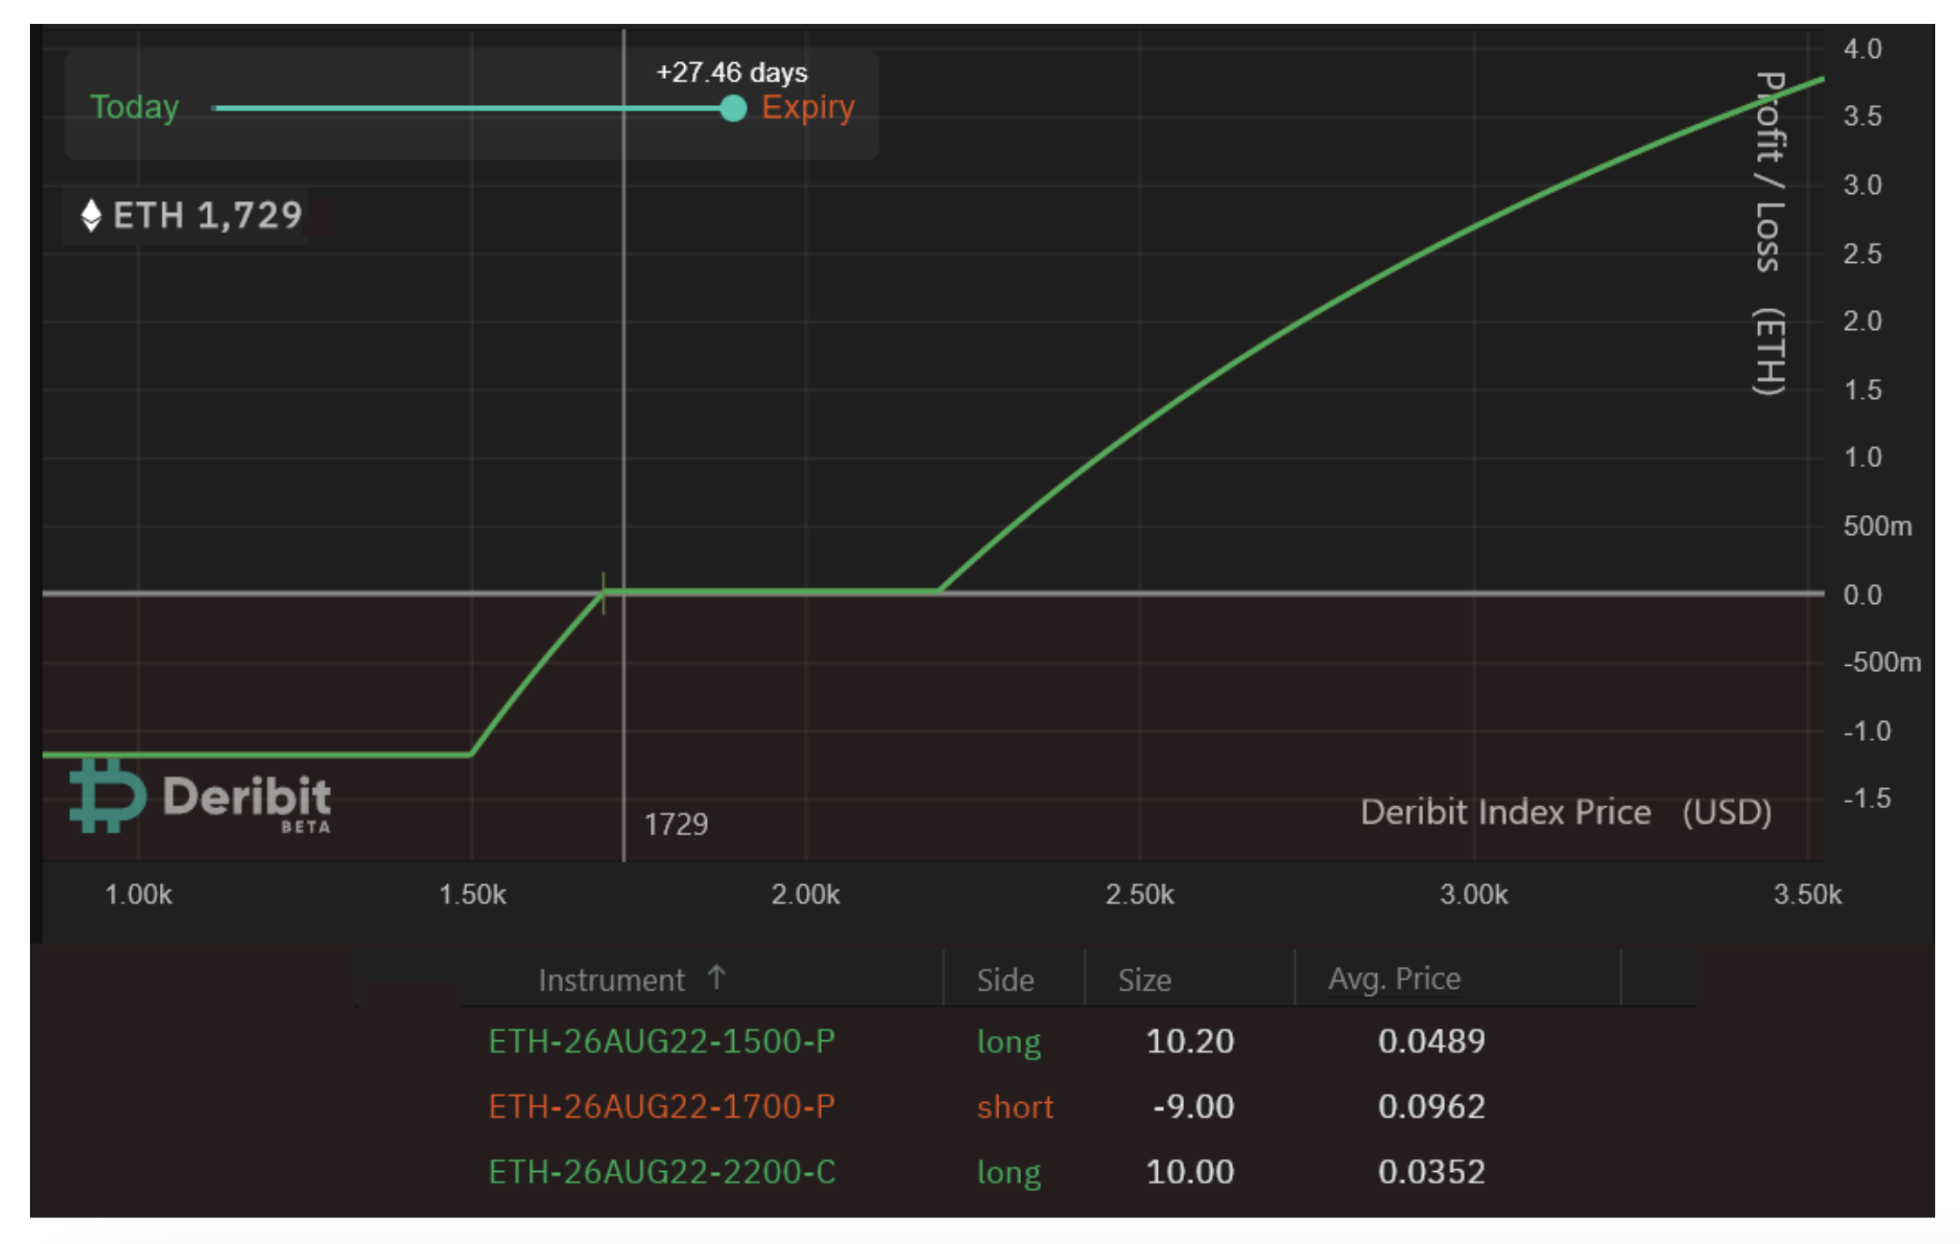Click the Today label

point(134,107)
